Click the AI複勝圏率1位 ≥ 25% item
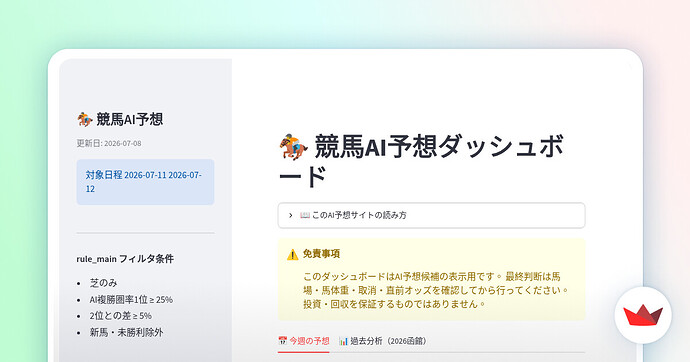The image size is (690, 362). point(131,300)
